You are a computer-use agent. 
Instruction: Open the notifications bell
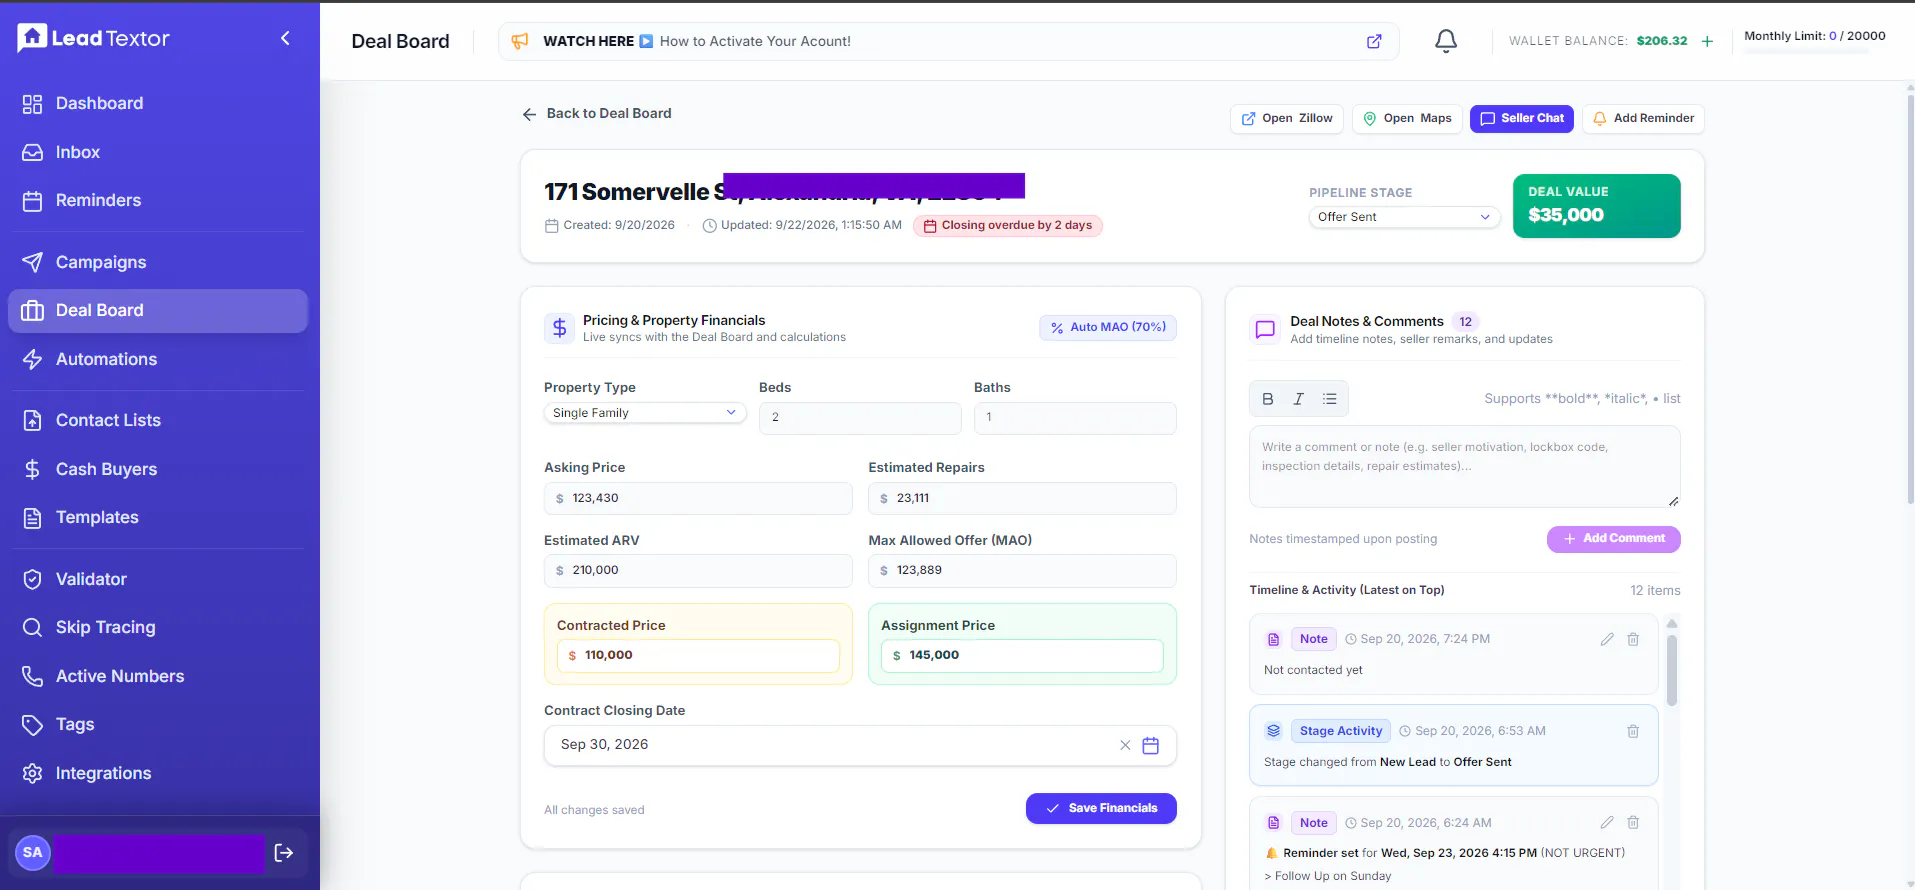coord(1446,41)
